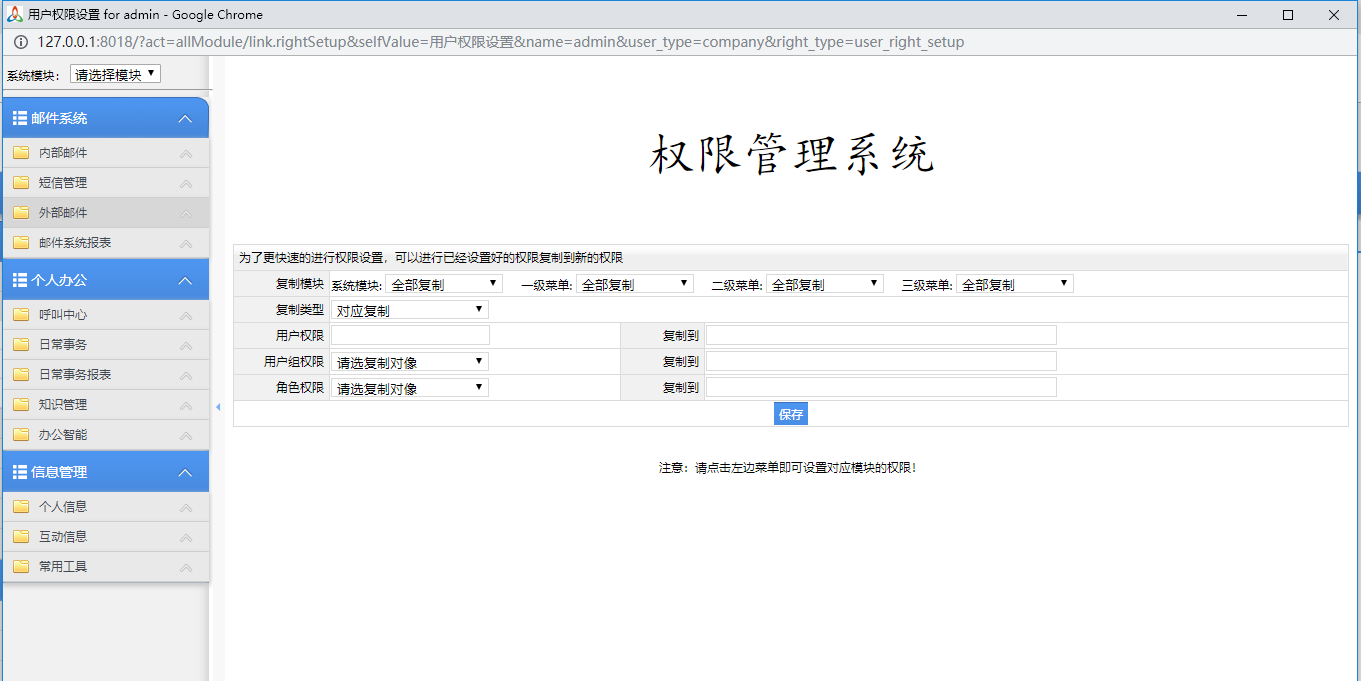Image resolution: width=1361 pixels, height=681 pixels.
Task: Click the 个人信息 folder icon
Action: click(x=22, y=509)
